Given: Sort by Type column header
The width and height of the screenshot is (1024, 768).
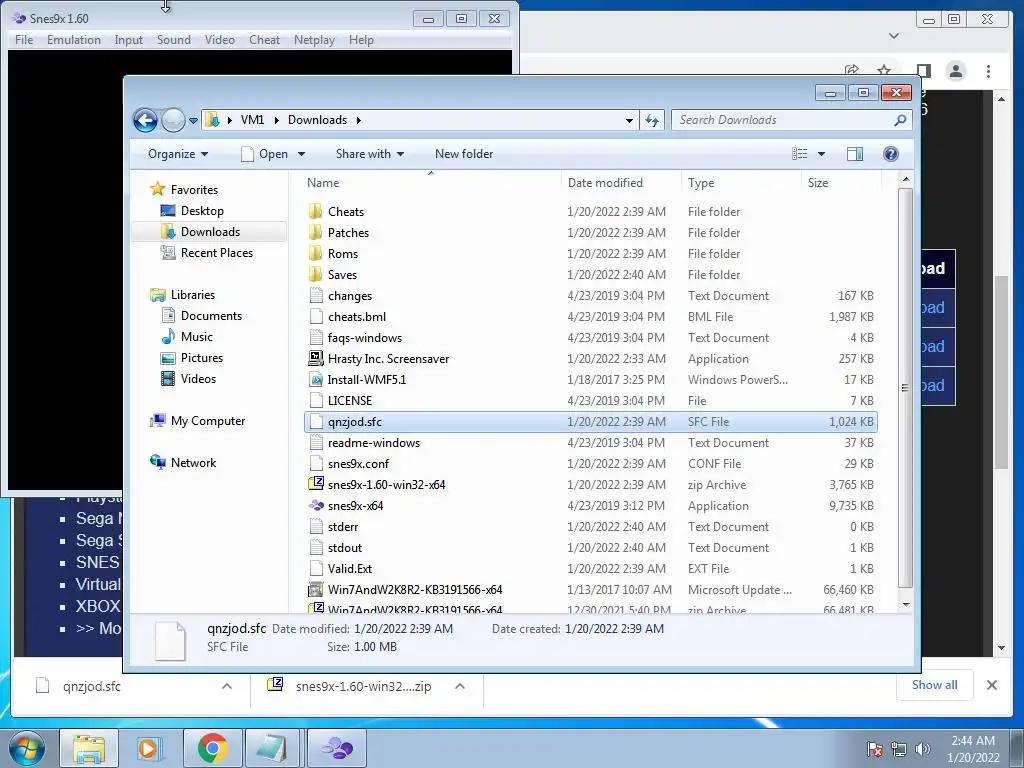Looking at the screenshot, I should pyautogui.click(x=741, y=183).
